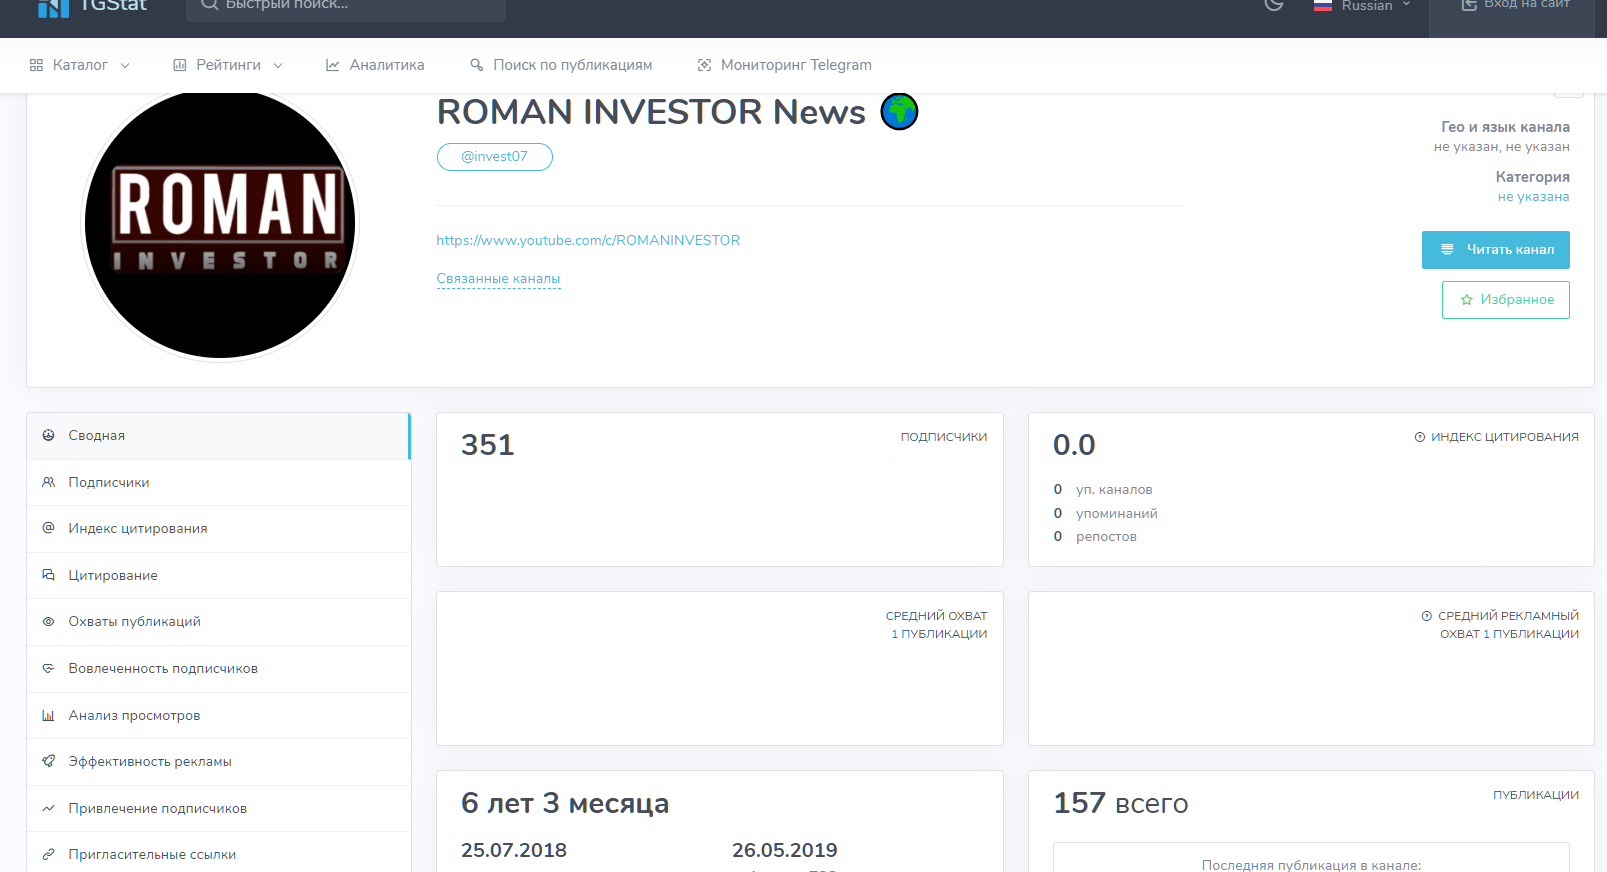Image resolution: width=1607 pixels, height=872 pixels.
Task: Click the star icon in Избранное
Action: click(x=1467, y=300)
